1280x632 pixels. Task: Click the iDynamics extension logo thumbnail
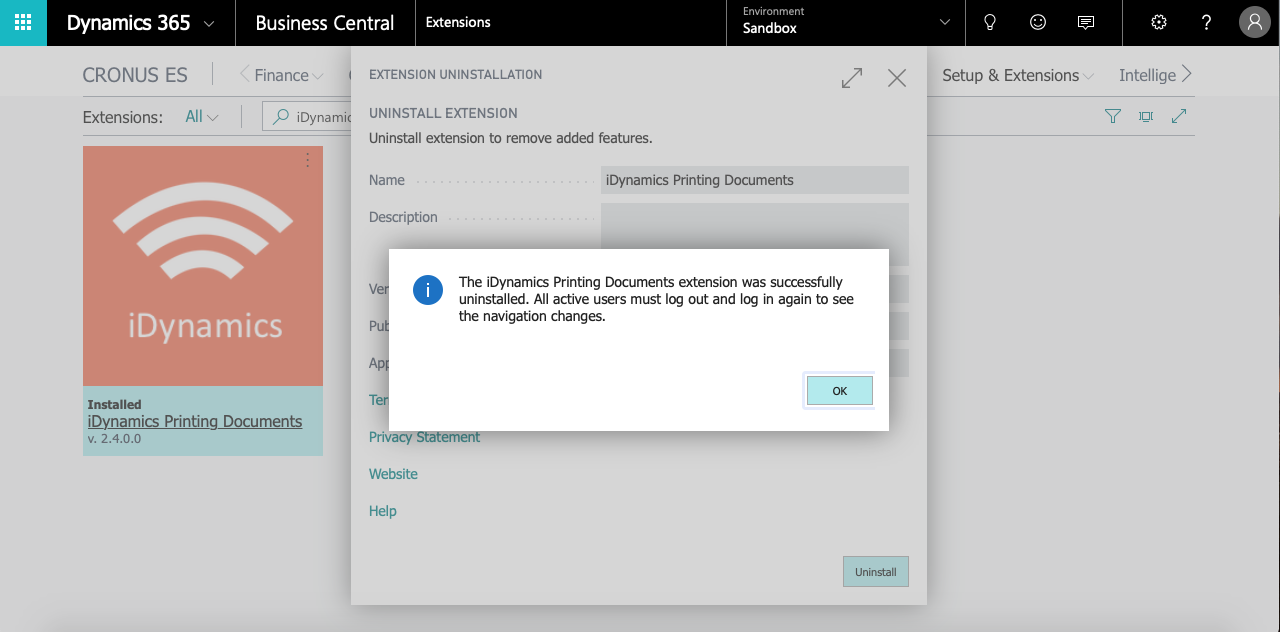tap(203, 266)
